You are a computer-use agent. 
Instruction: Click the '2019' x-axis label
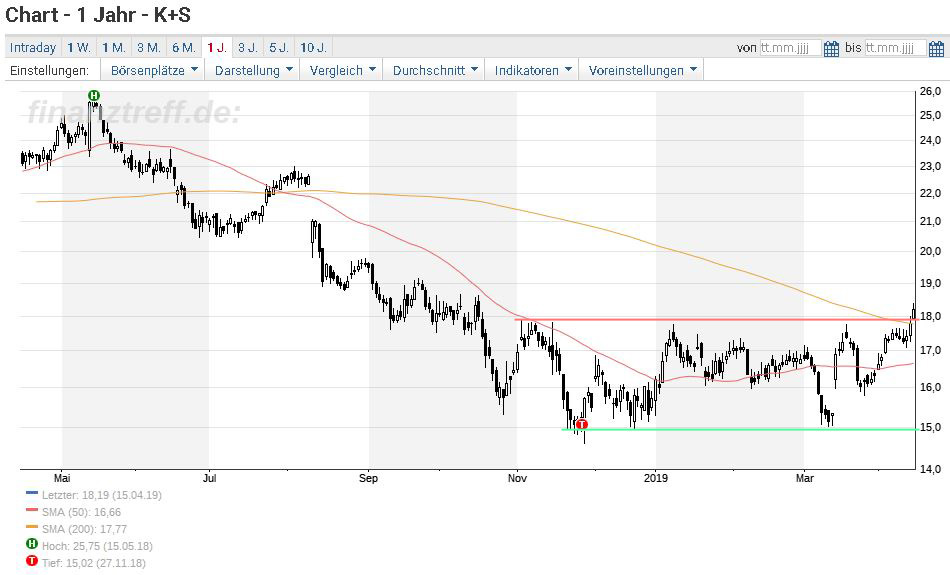pyautogui.click(x=656, y=478)
